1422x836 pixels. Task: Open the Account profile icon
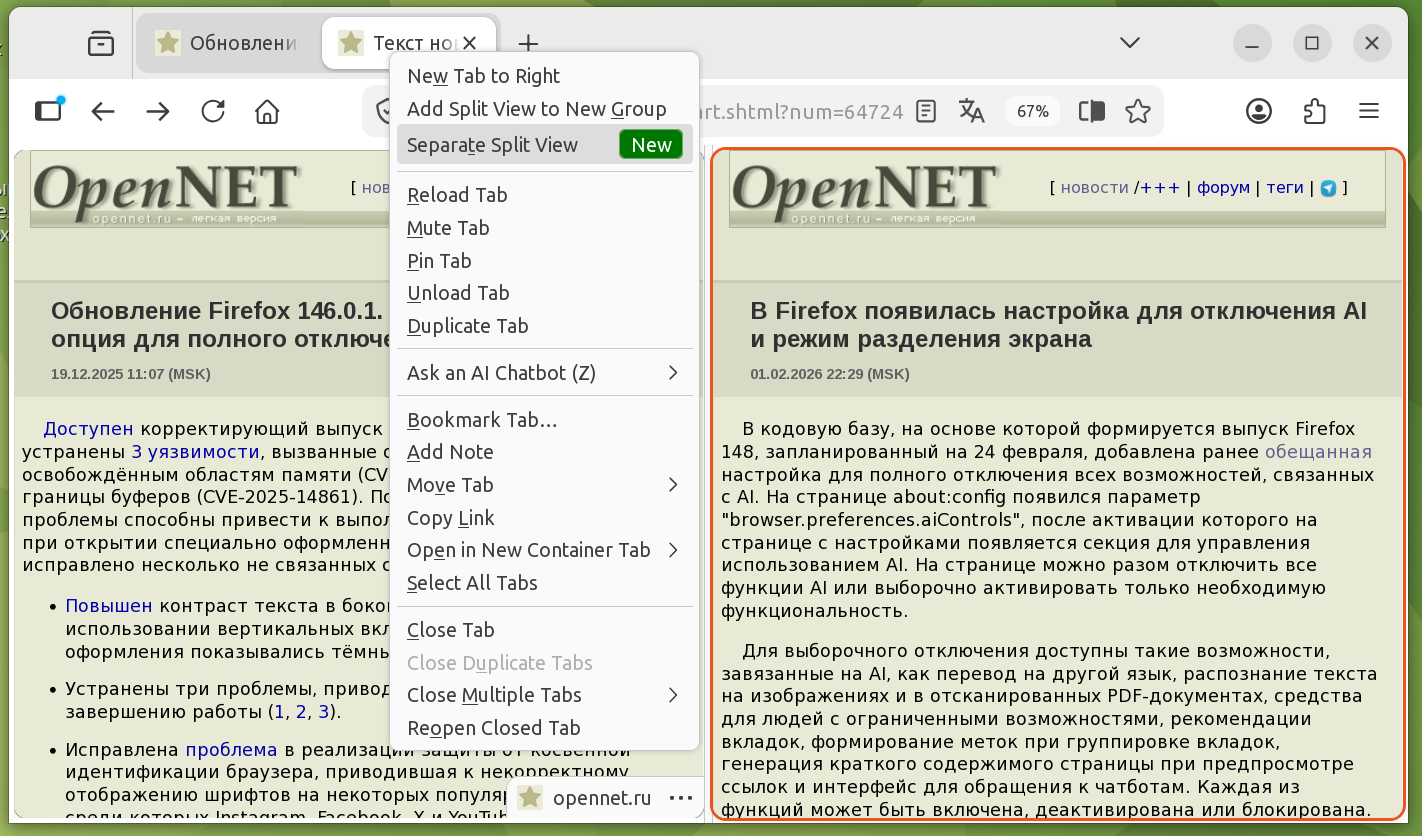pyautogui.click(x=1259, y=111)
